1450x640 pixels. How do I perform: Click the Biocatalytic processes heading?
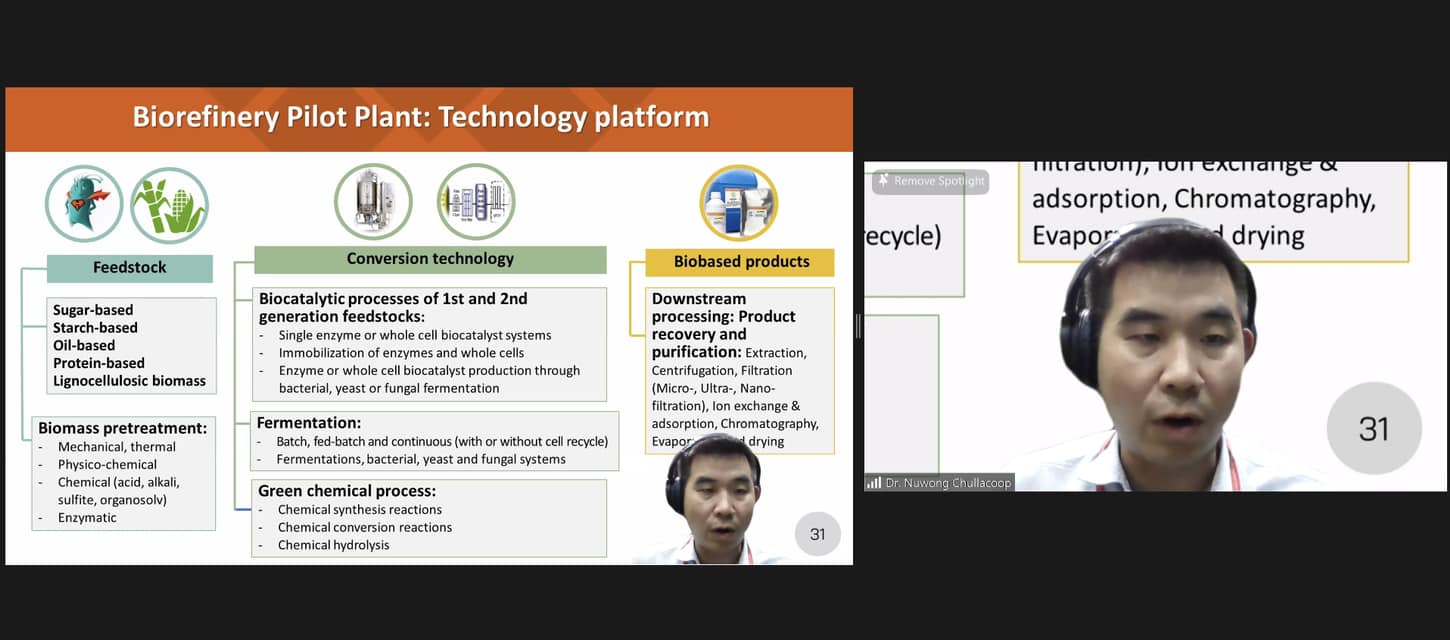pyautogui.click(x=393, y=307)
